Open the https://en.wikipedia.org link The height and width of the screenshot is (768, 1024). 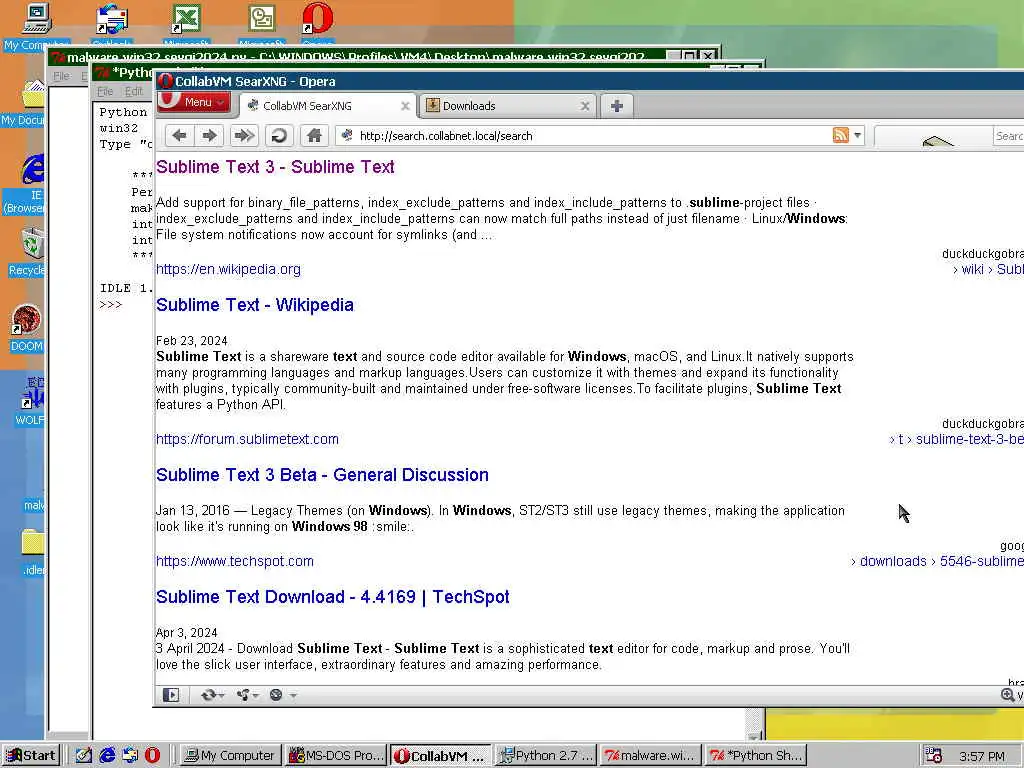pyautogui.click(x=228, y=269)
